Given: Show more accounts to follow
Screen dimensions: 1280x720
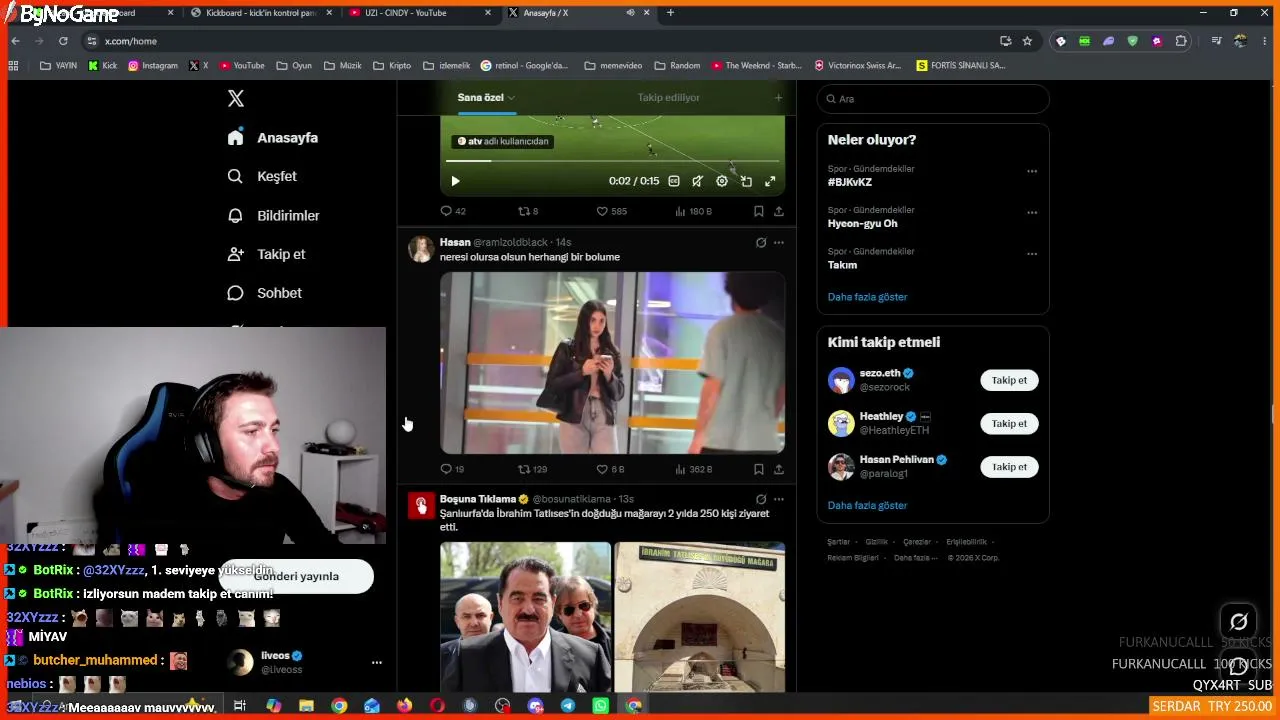Looking at the screenshot, I should [x=867, y=506].
